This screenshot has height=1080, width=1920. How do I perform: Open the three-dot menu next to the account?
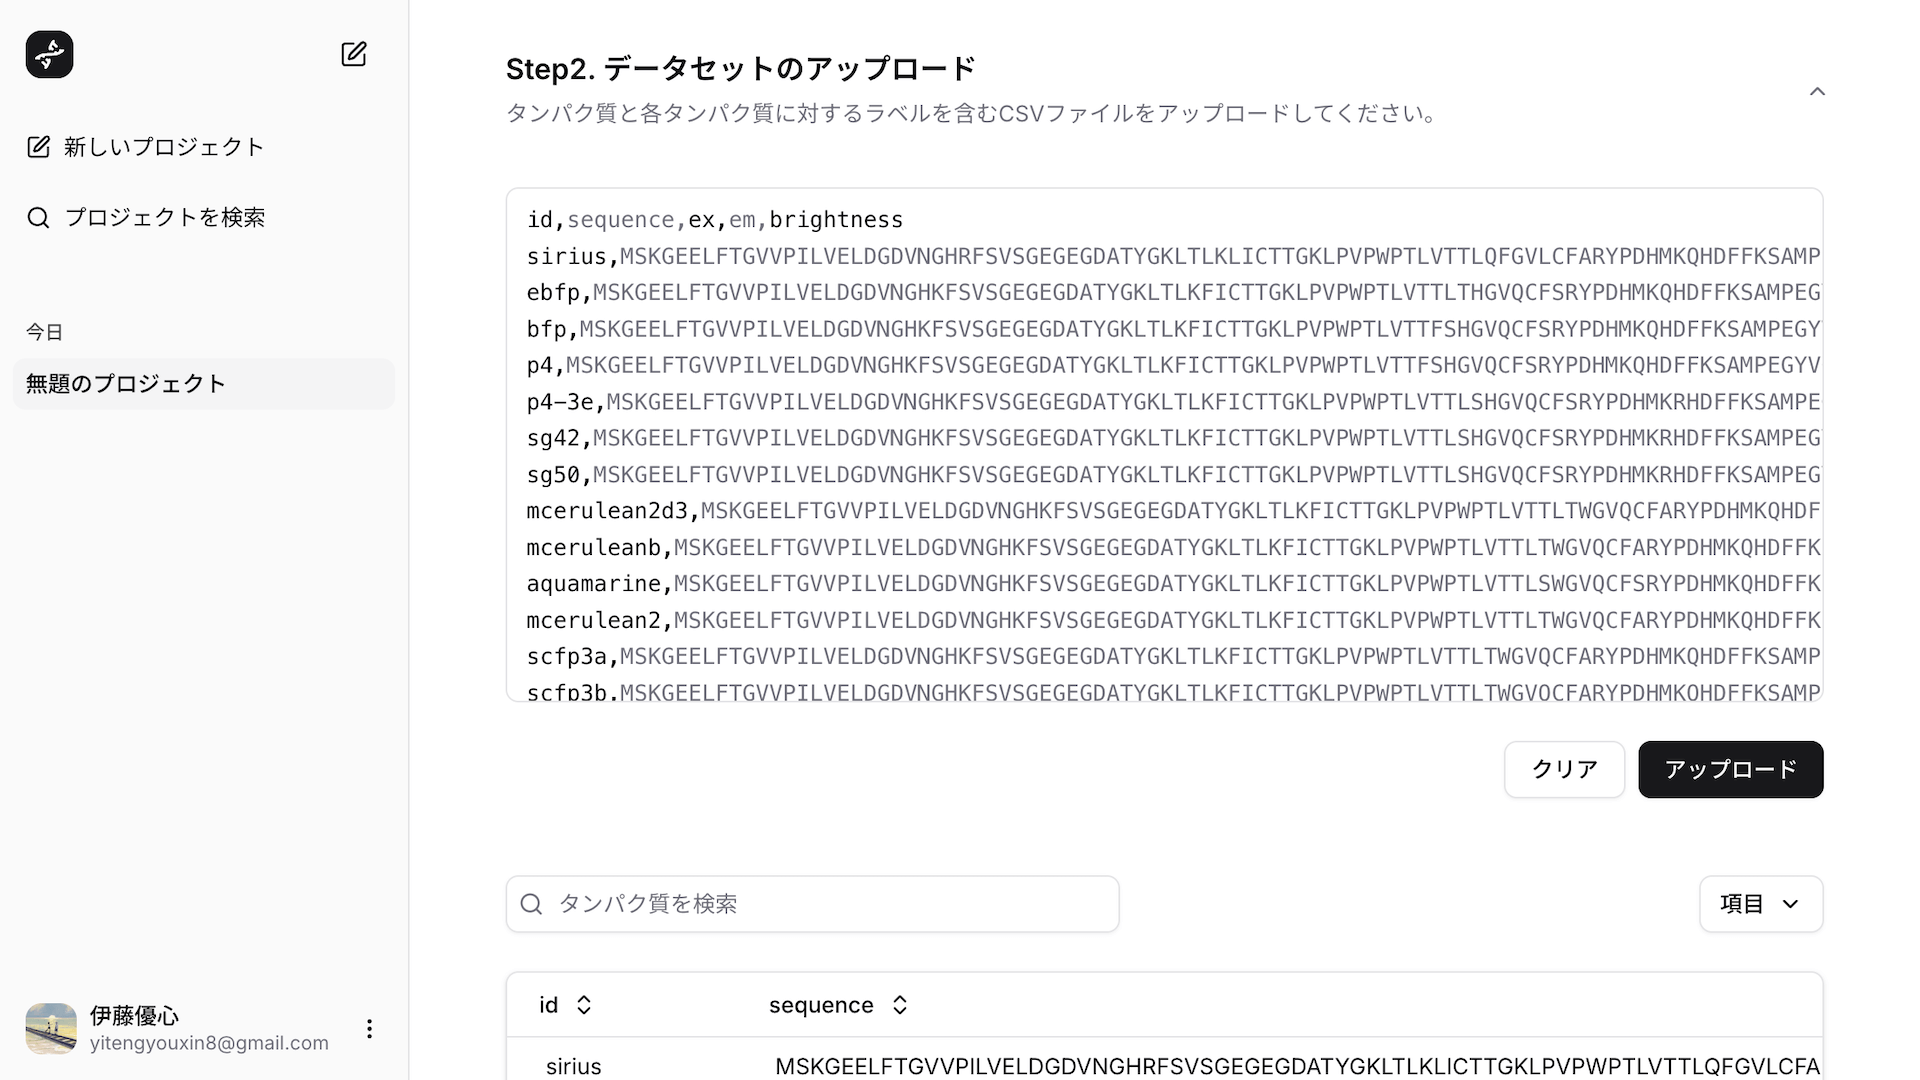click(369, 1028)
